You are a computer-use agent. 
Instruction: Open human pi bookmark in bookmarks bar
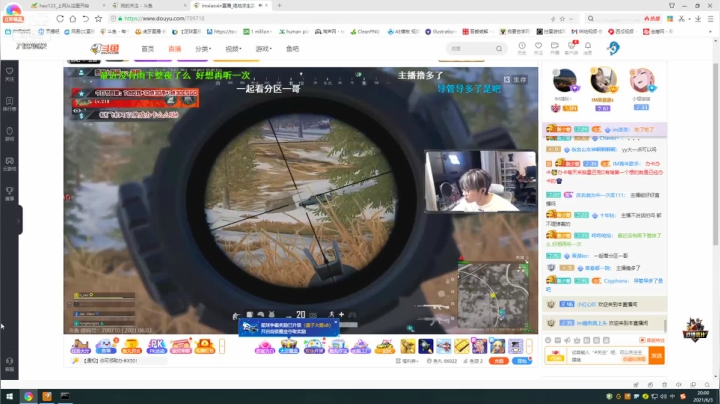294,32
